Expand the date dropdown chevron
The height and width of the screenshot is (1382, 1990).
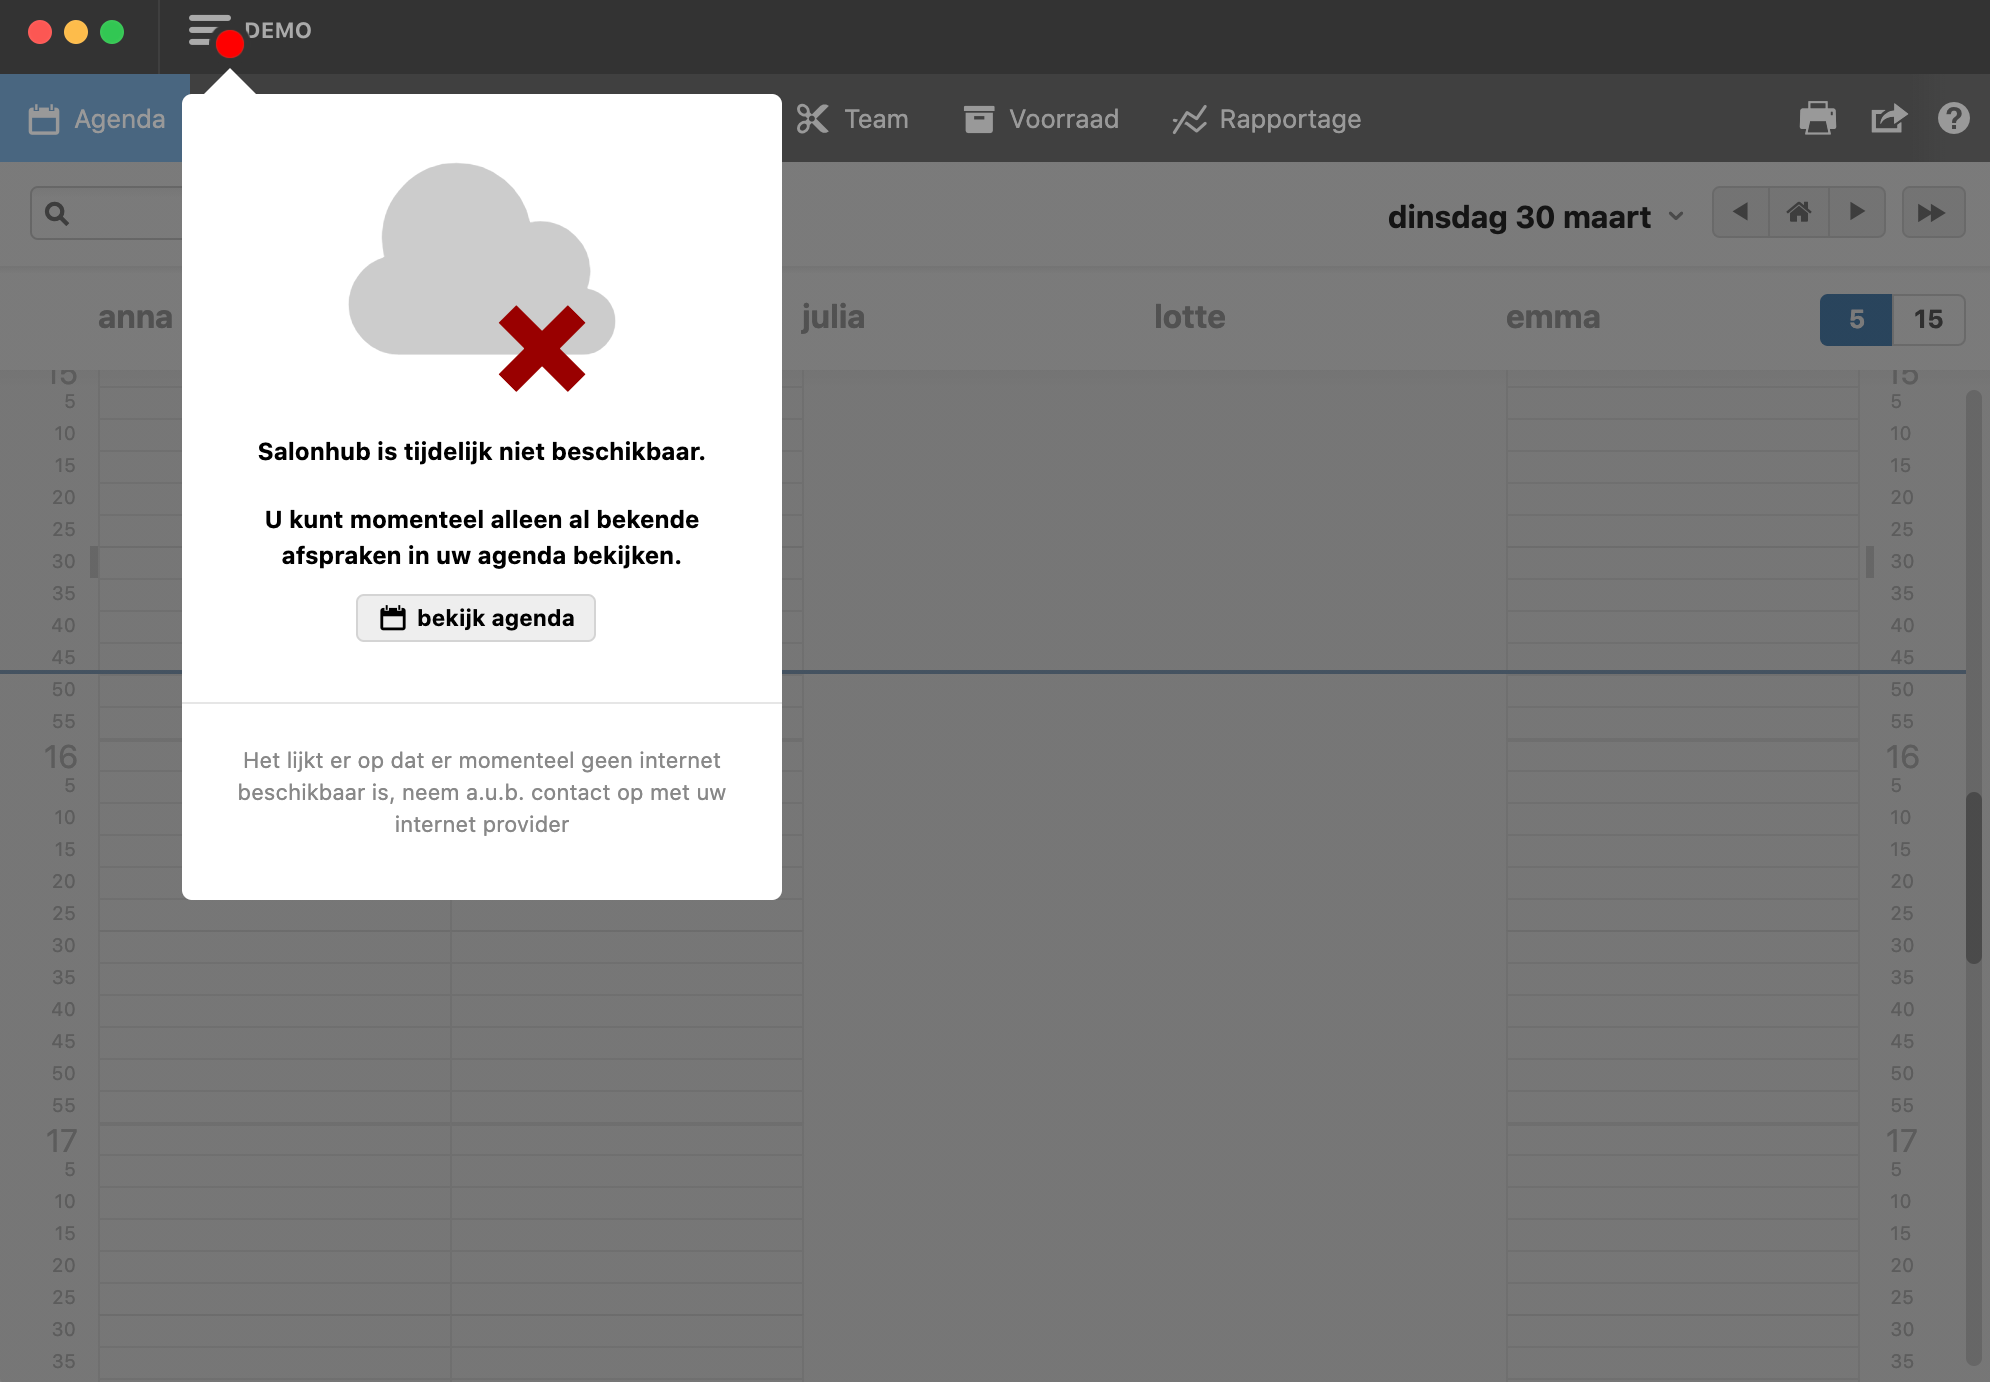click(1676, 217)
